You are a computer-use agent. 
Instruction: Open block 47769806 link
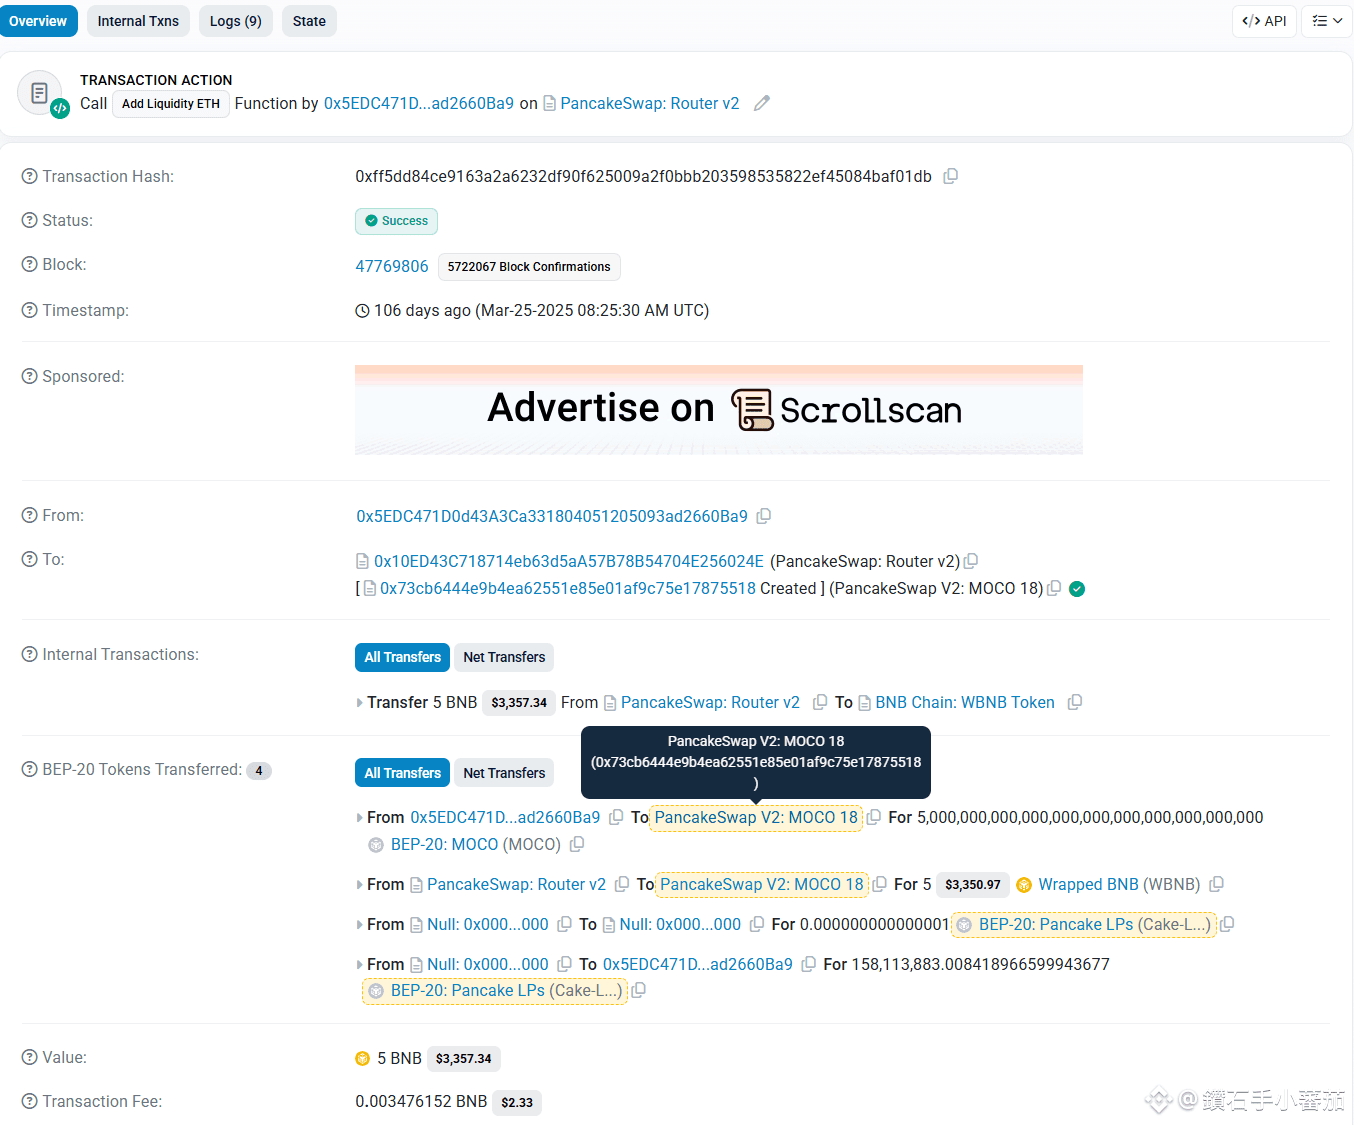[392, 266]
